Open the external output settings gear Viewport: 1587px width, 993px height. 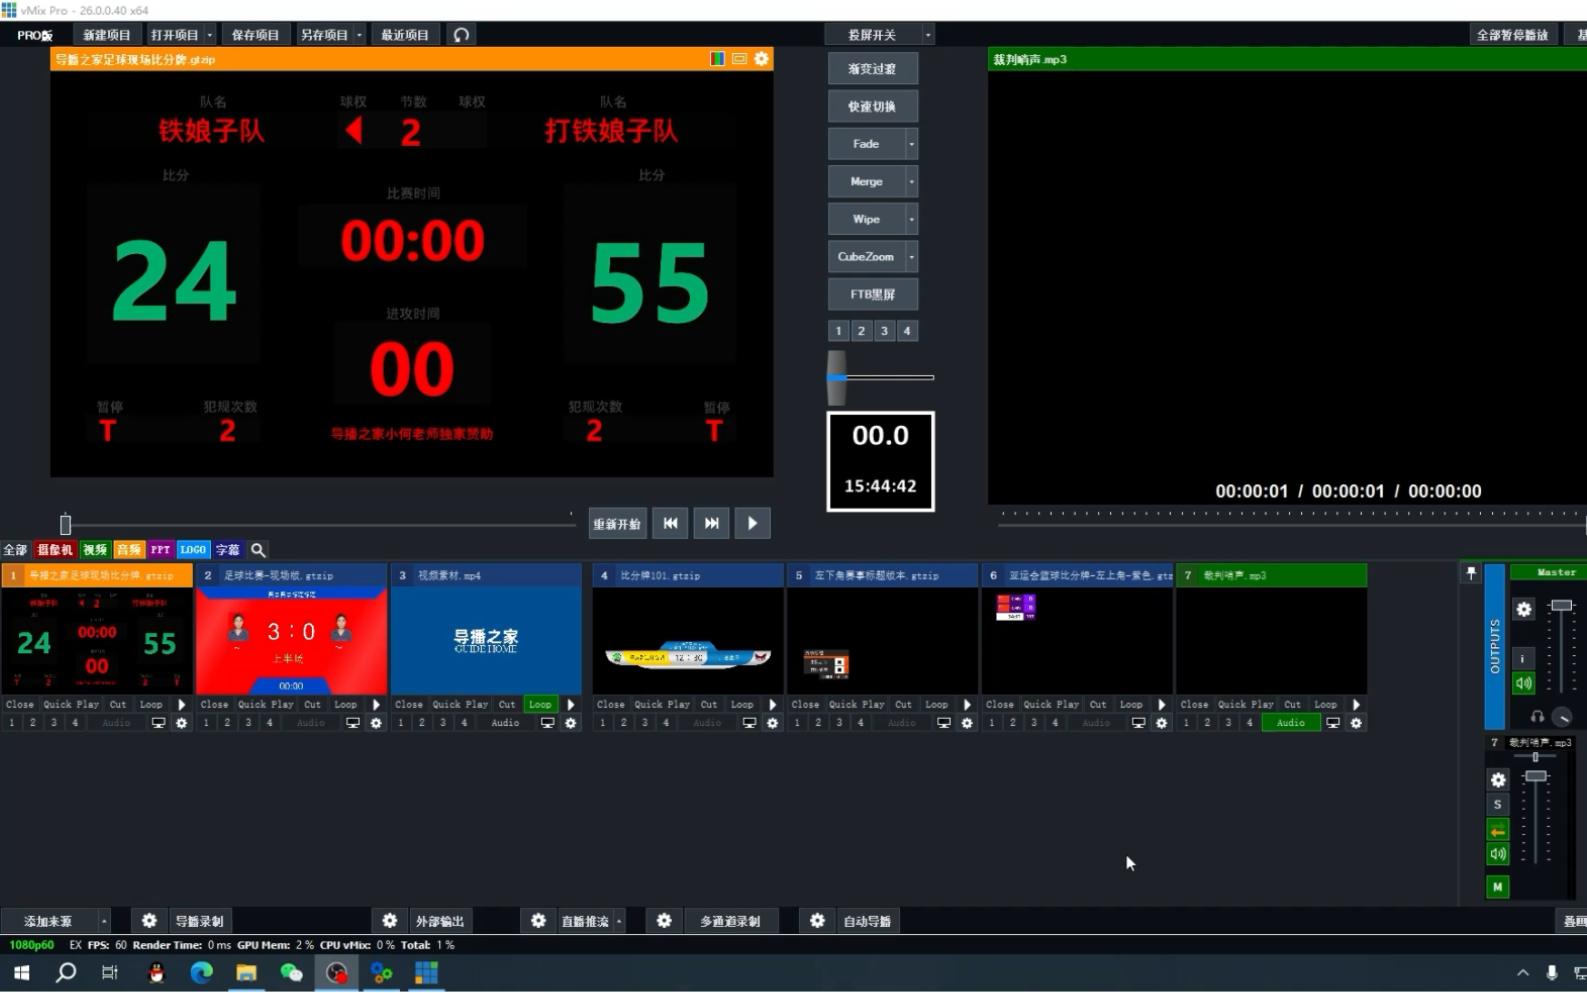point(390,921)
